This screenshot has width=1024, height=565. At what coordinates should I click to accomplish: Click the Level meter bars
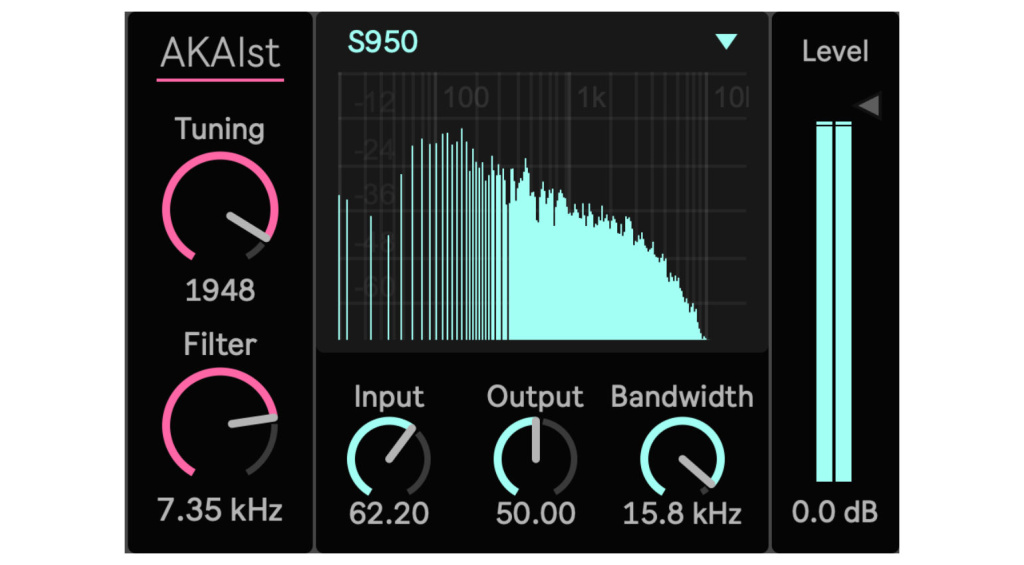[834, 301]
